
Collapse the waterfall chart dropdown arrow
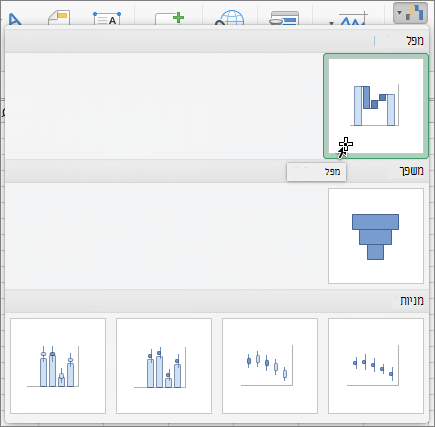(x=399, y=13)
